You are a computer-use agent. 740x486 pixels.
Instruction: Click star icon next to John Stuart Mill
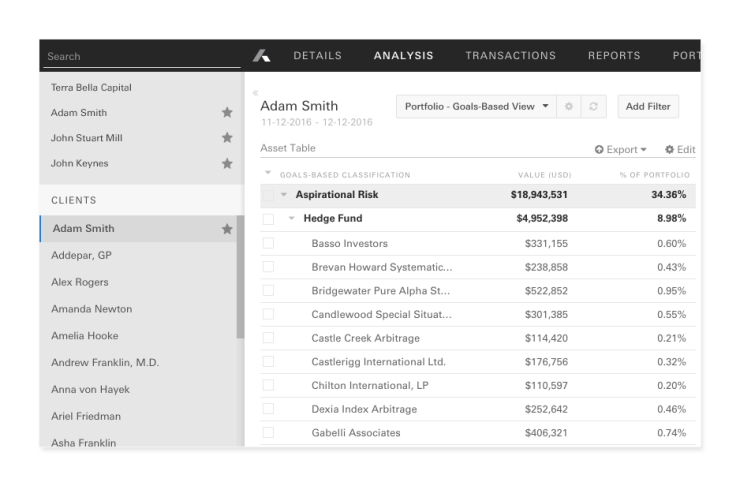point(227,138)
